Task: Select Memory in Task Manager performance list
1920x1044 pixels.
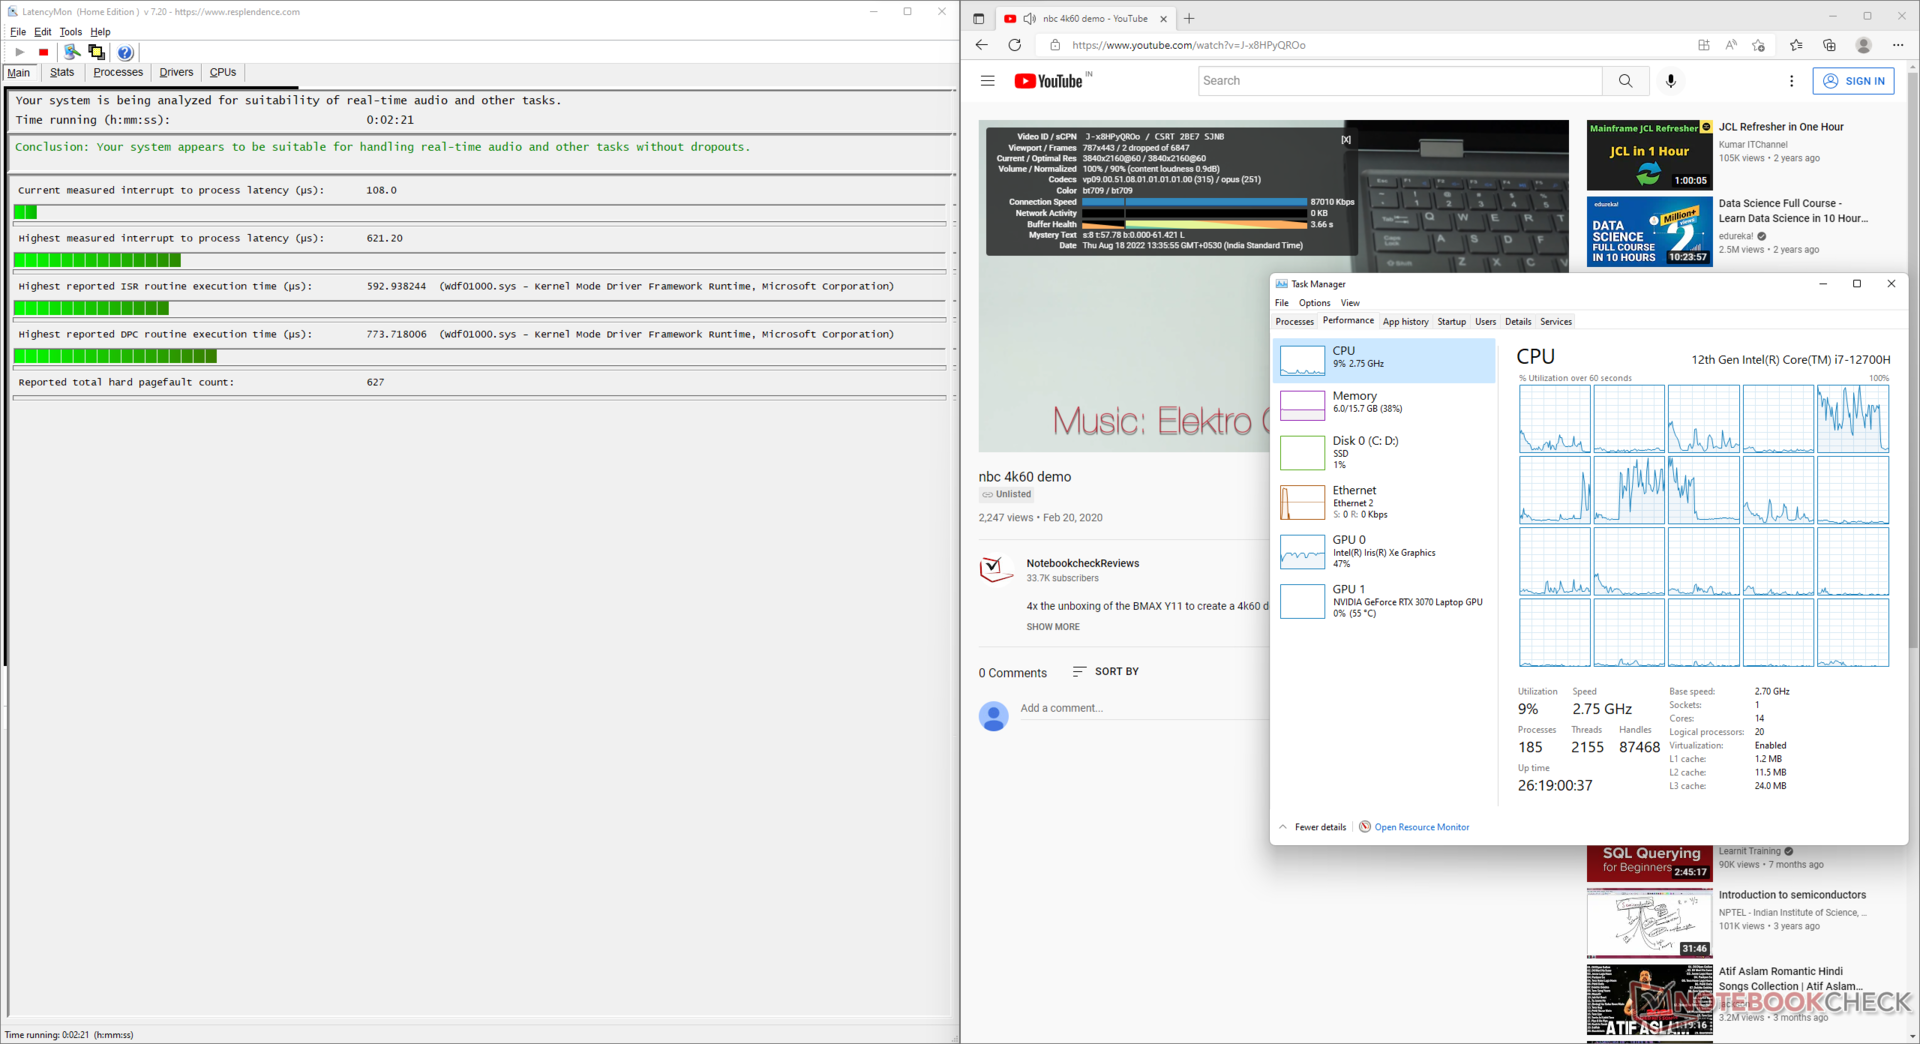Action: (1384, 405)
